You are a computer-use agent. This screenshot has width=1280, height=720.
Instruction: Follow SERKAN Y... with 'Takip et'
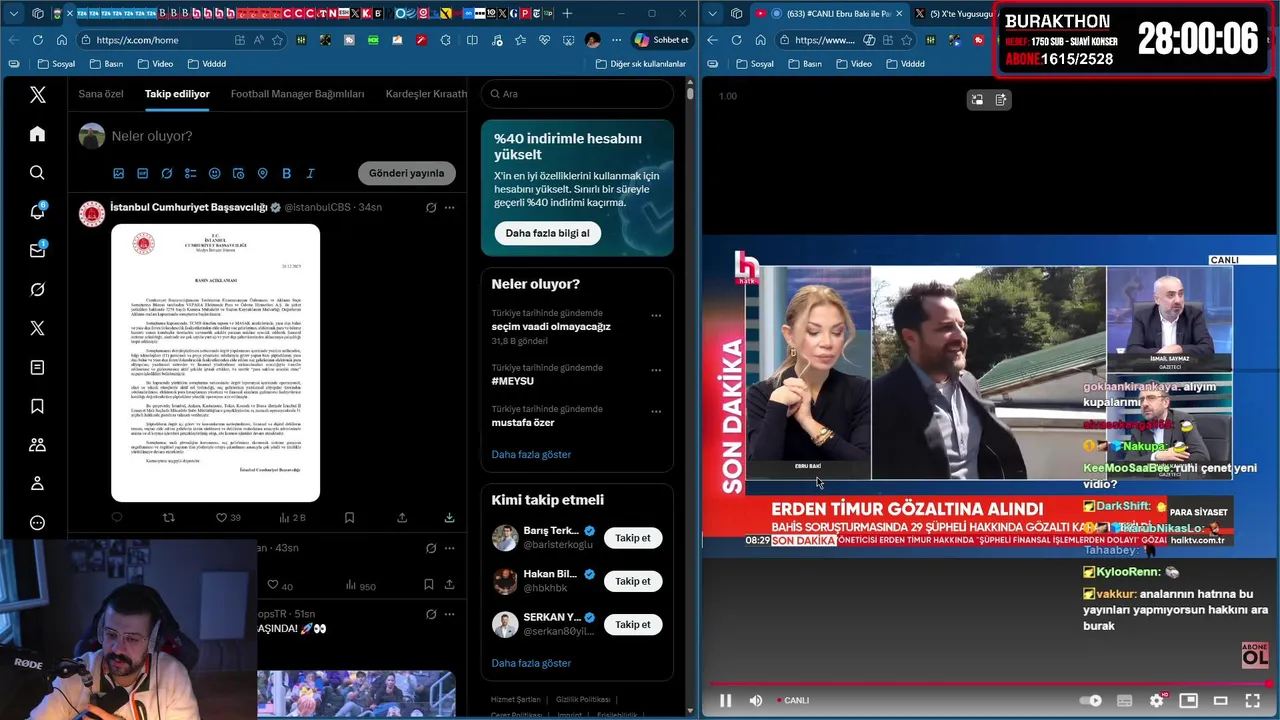632,624
